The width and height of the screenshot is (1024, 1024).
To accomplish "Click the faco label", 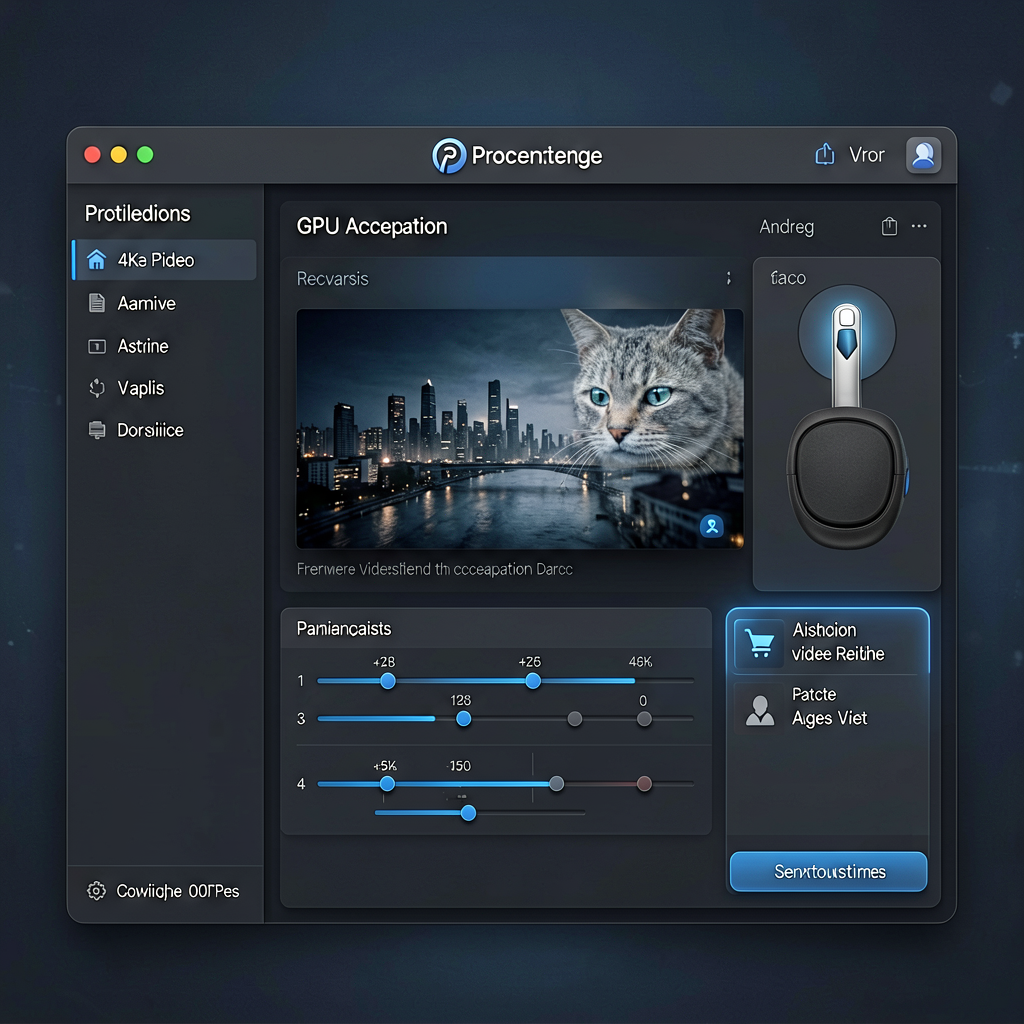I will pyautogui.click(x=788, y=278).
